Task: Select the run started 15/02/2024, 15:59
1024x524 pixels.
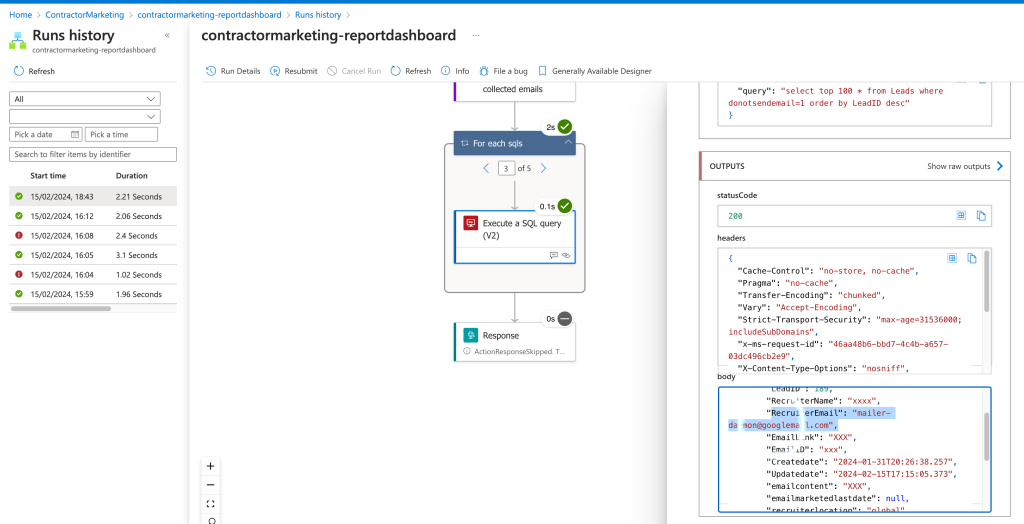Action: pos(93,294)
